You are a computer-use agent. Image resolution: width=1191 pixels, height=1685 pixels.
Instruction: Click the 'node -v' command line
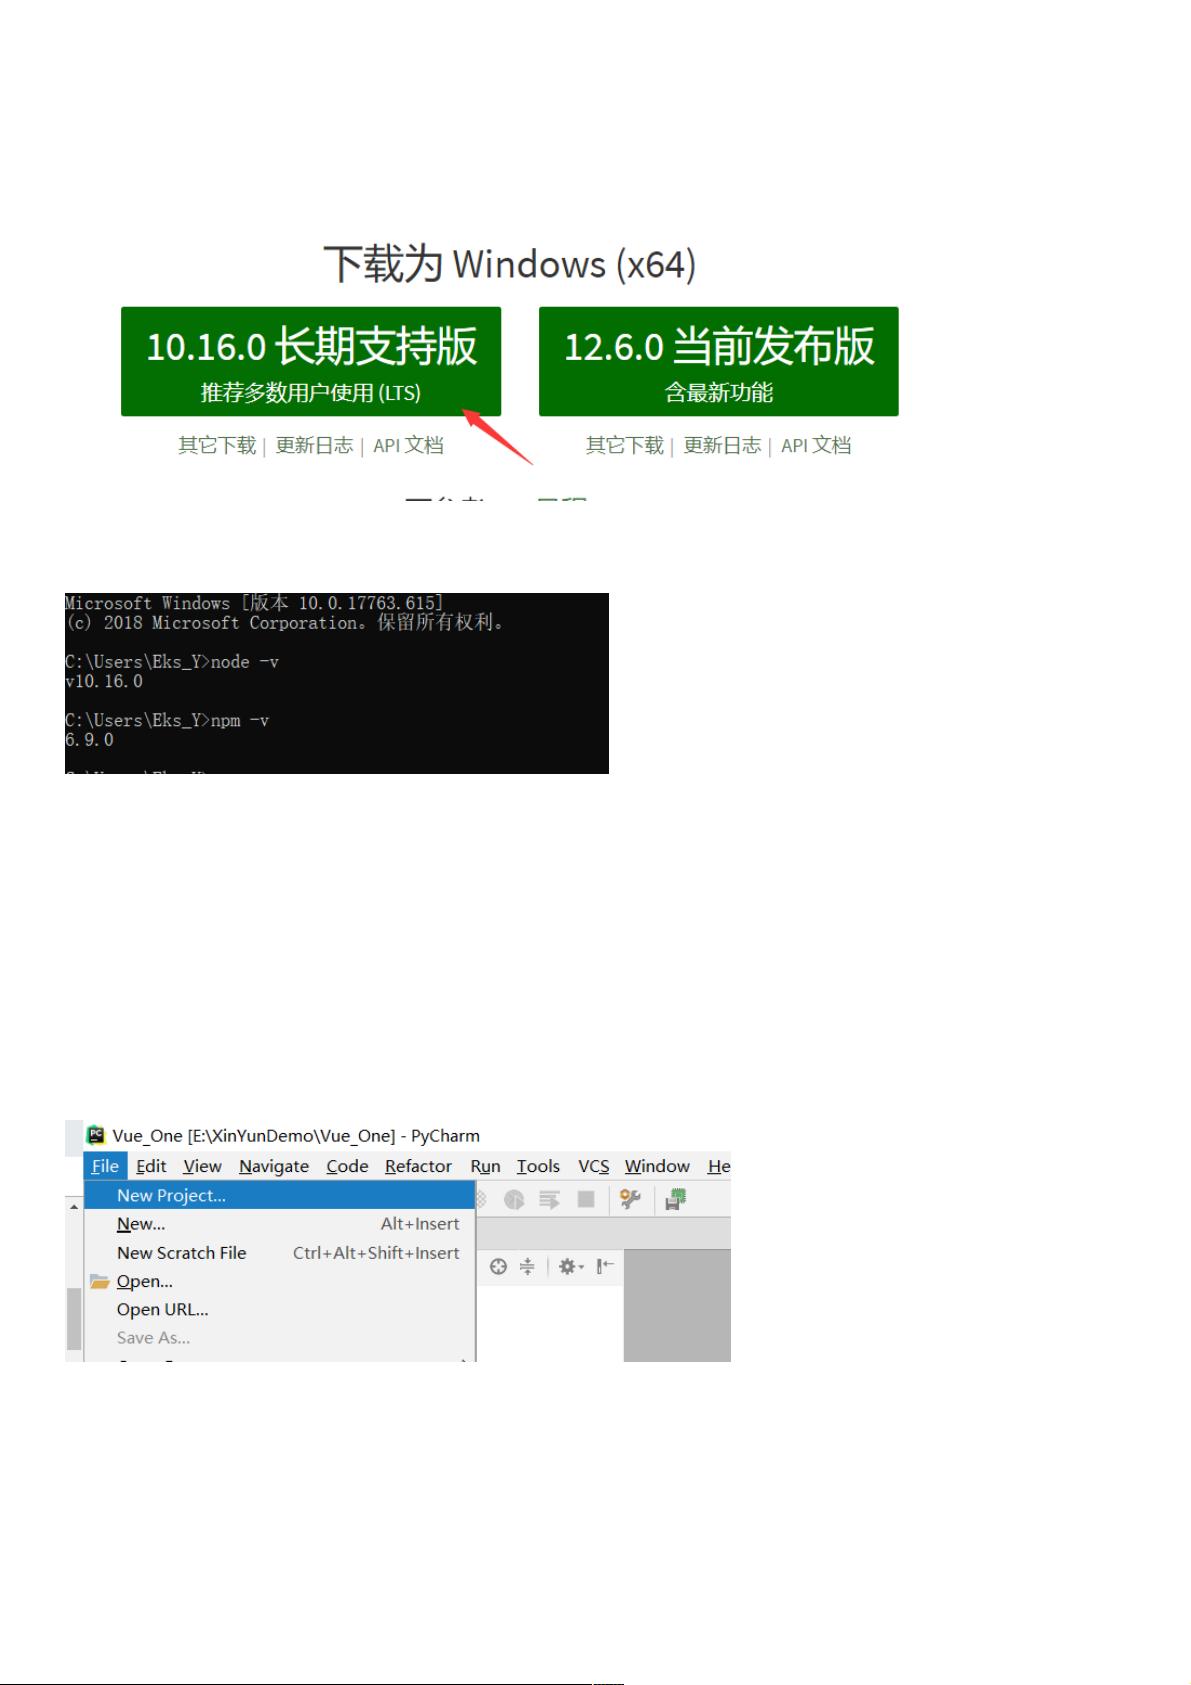[x=172, y=662]
